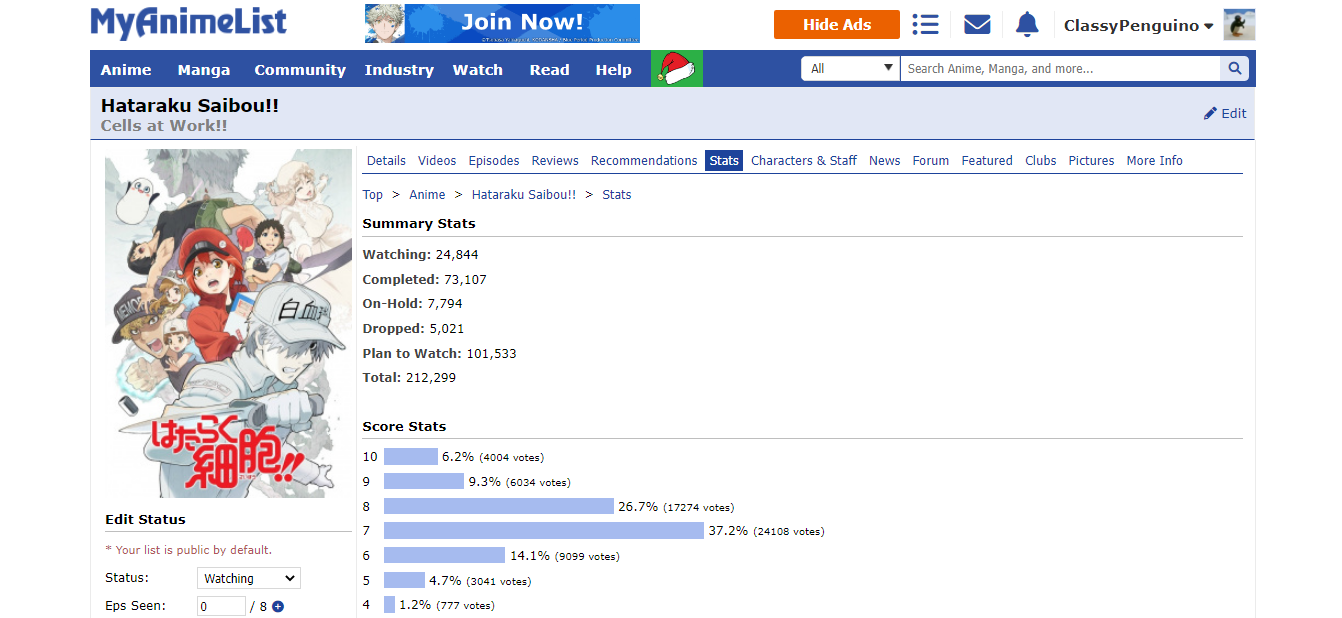Switch to the News tab
The image size is (1342, 618).
885,160
